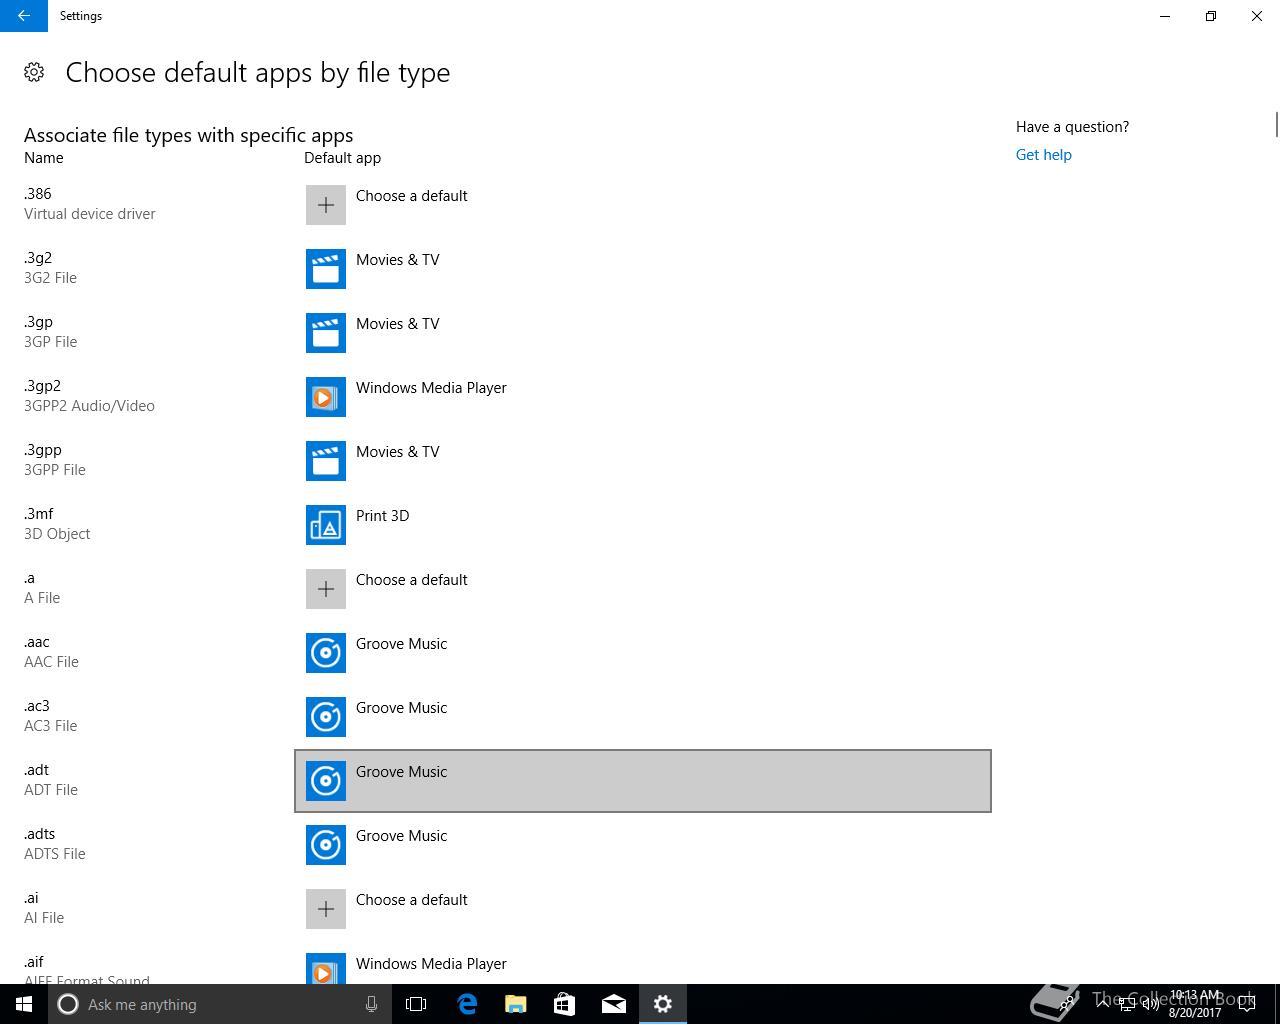The width and height of the screenshot is (1280, 1024).
Task: Click the .386 extension label
Action: pyautogui.click(x=38, y=194)
